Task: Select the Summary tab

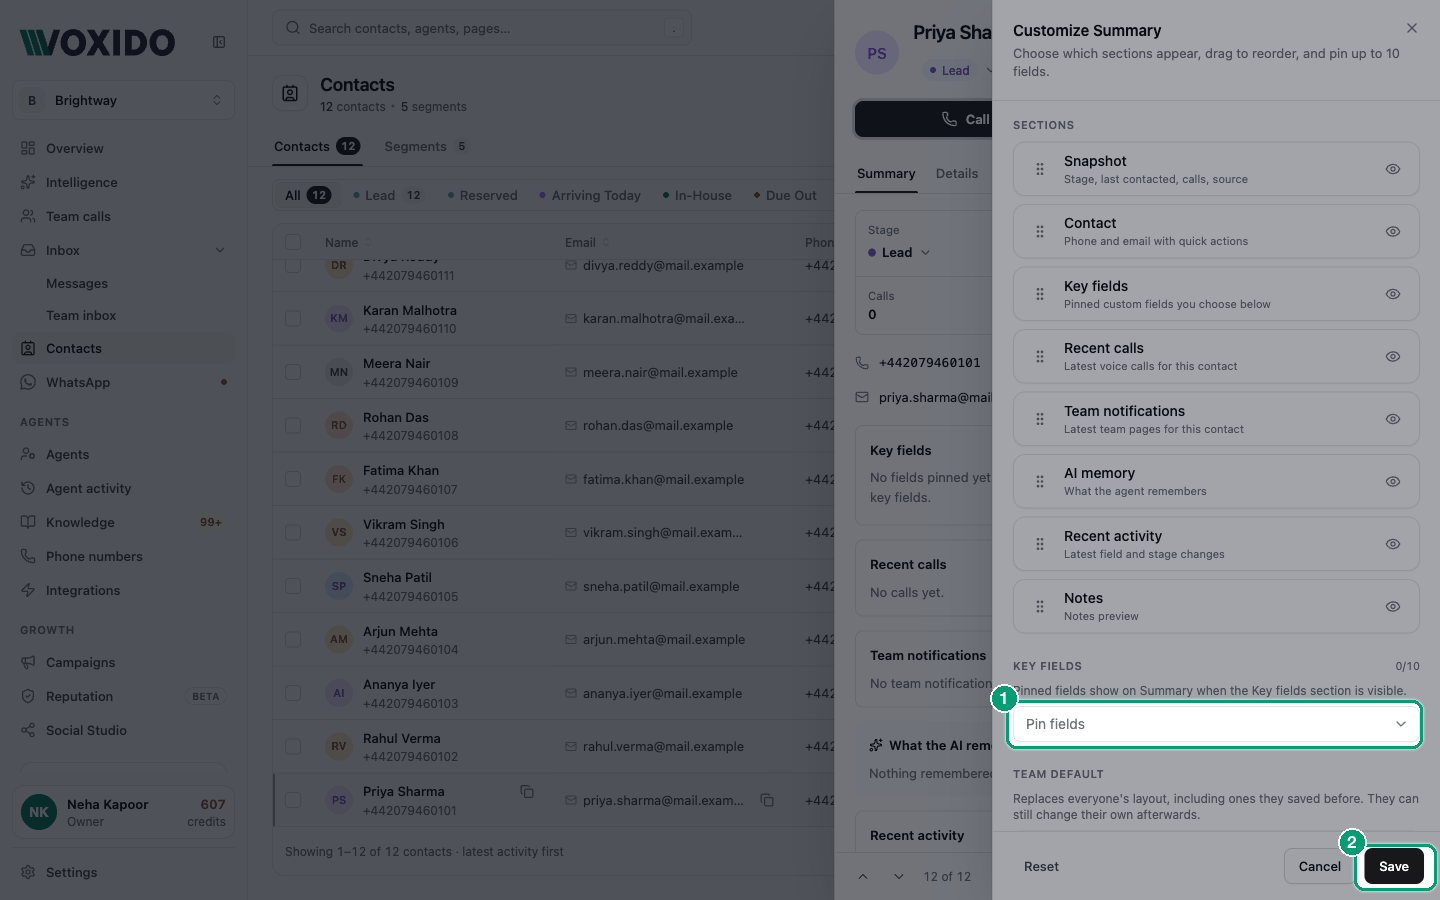Action: [x=886, y=173]
